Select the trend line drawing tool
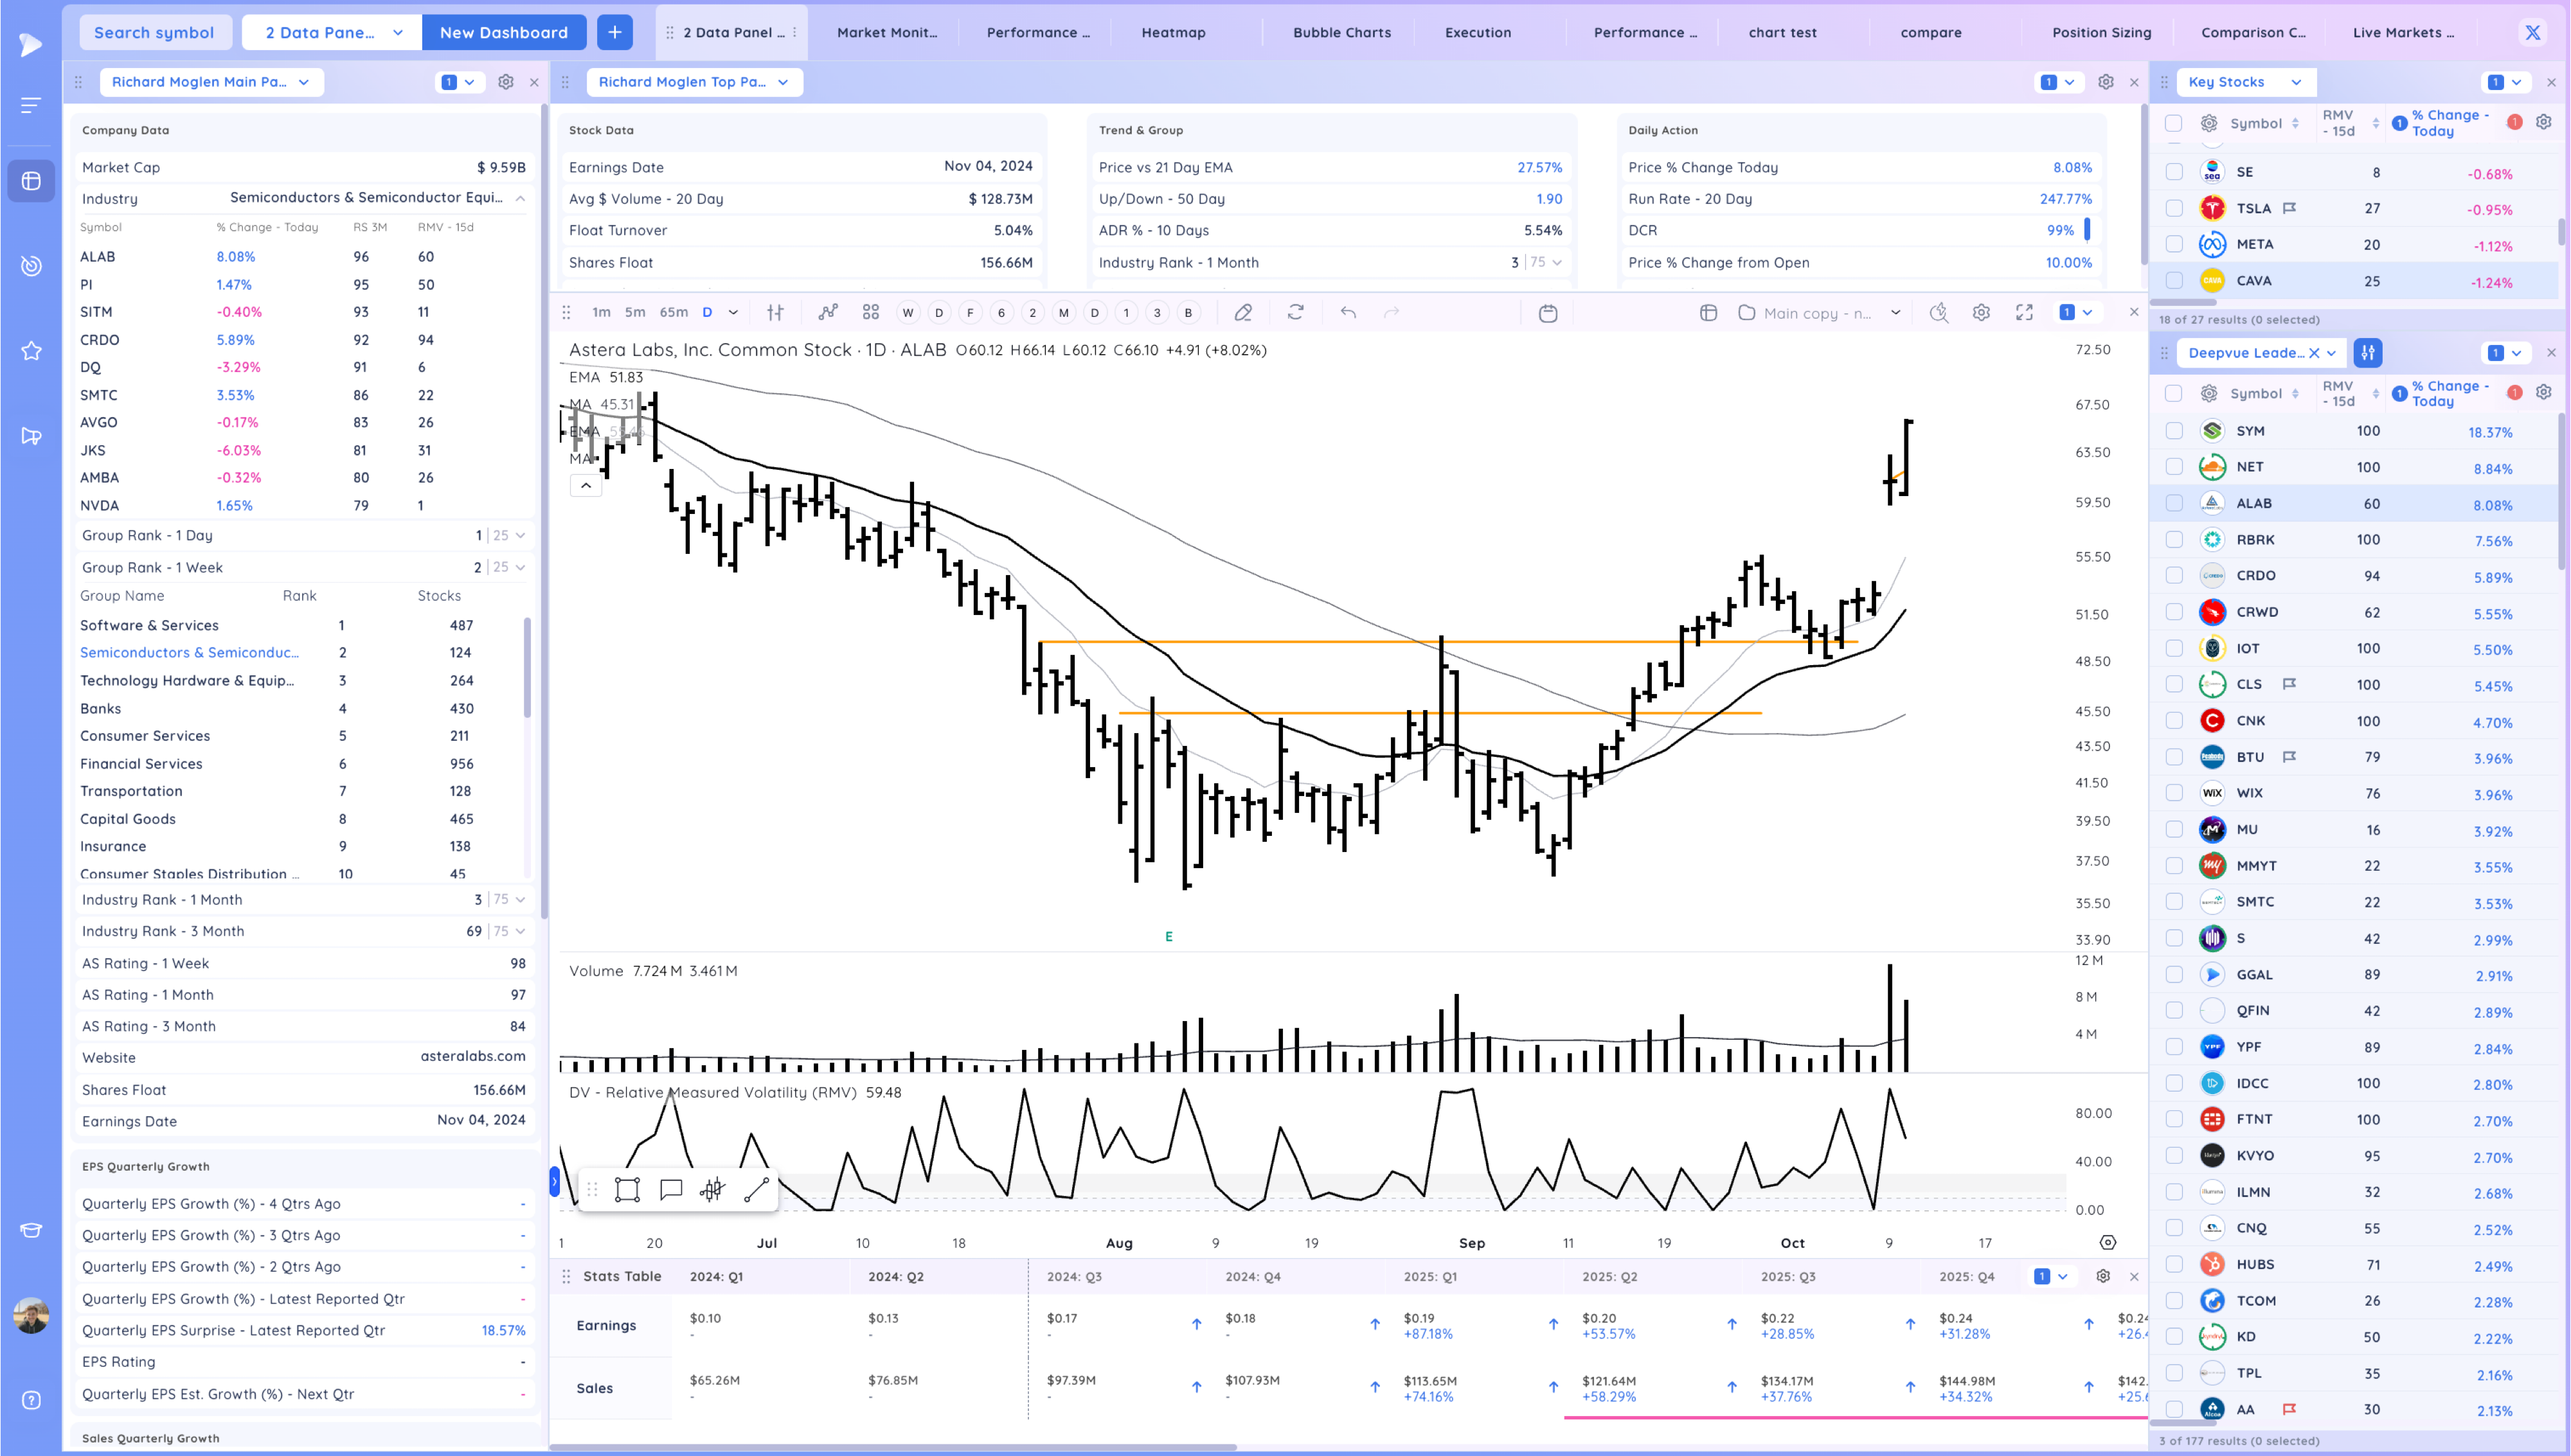Viewport: 2571px width, 1456px height. coord(756,1189)
